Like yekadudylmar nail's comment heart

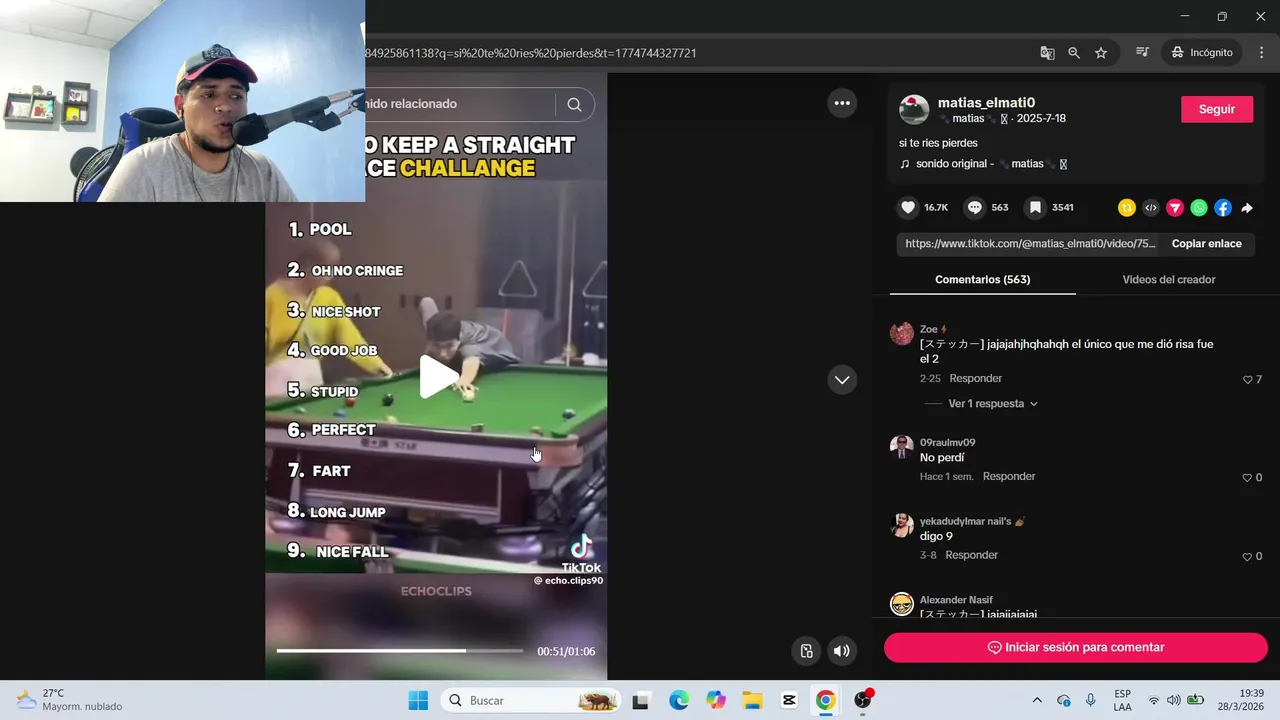pos(1248,557)
